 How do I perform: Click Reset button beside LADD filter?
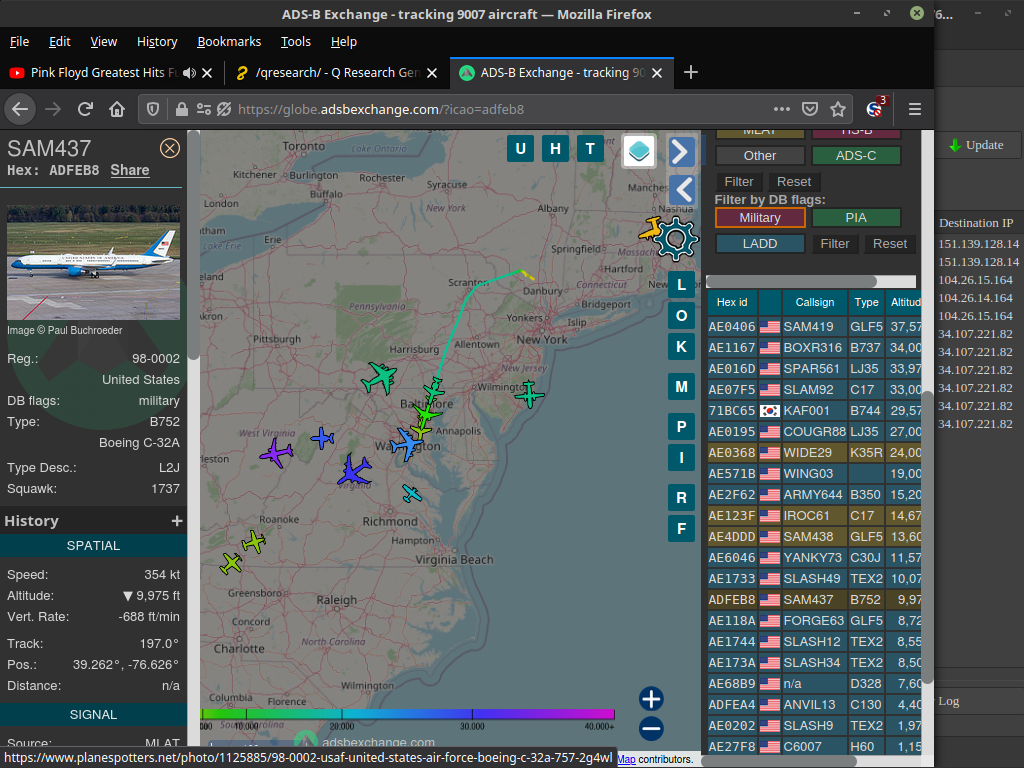pos(890,244)
